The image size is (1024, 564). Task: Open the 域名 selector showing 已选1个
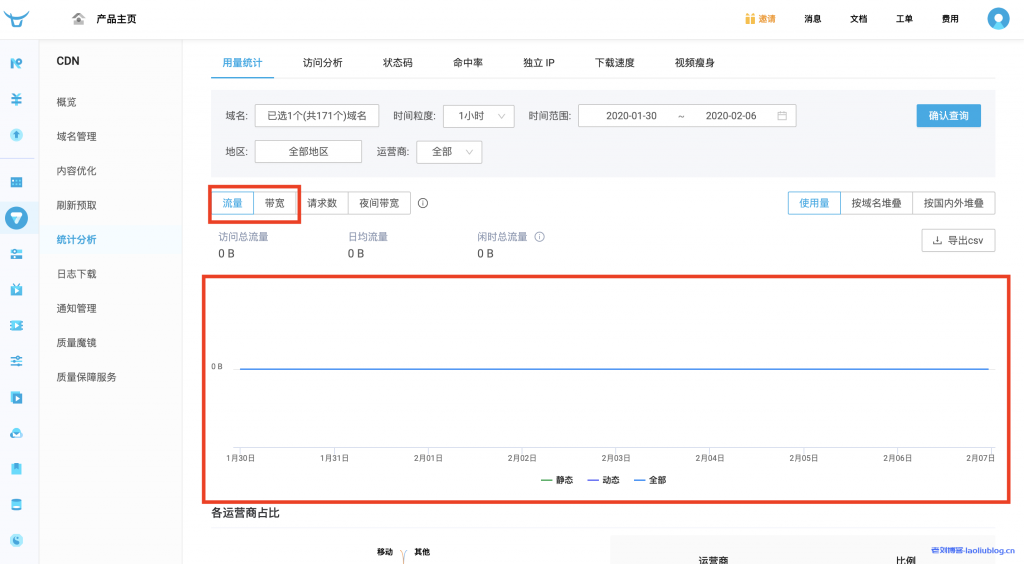[317, 116]
